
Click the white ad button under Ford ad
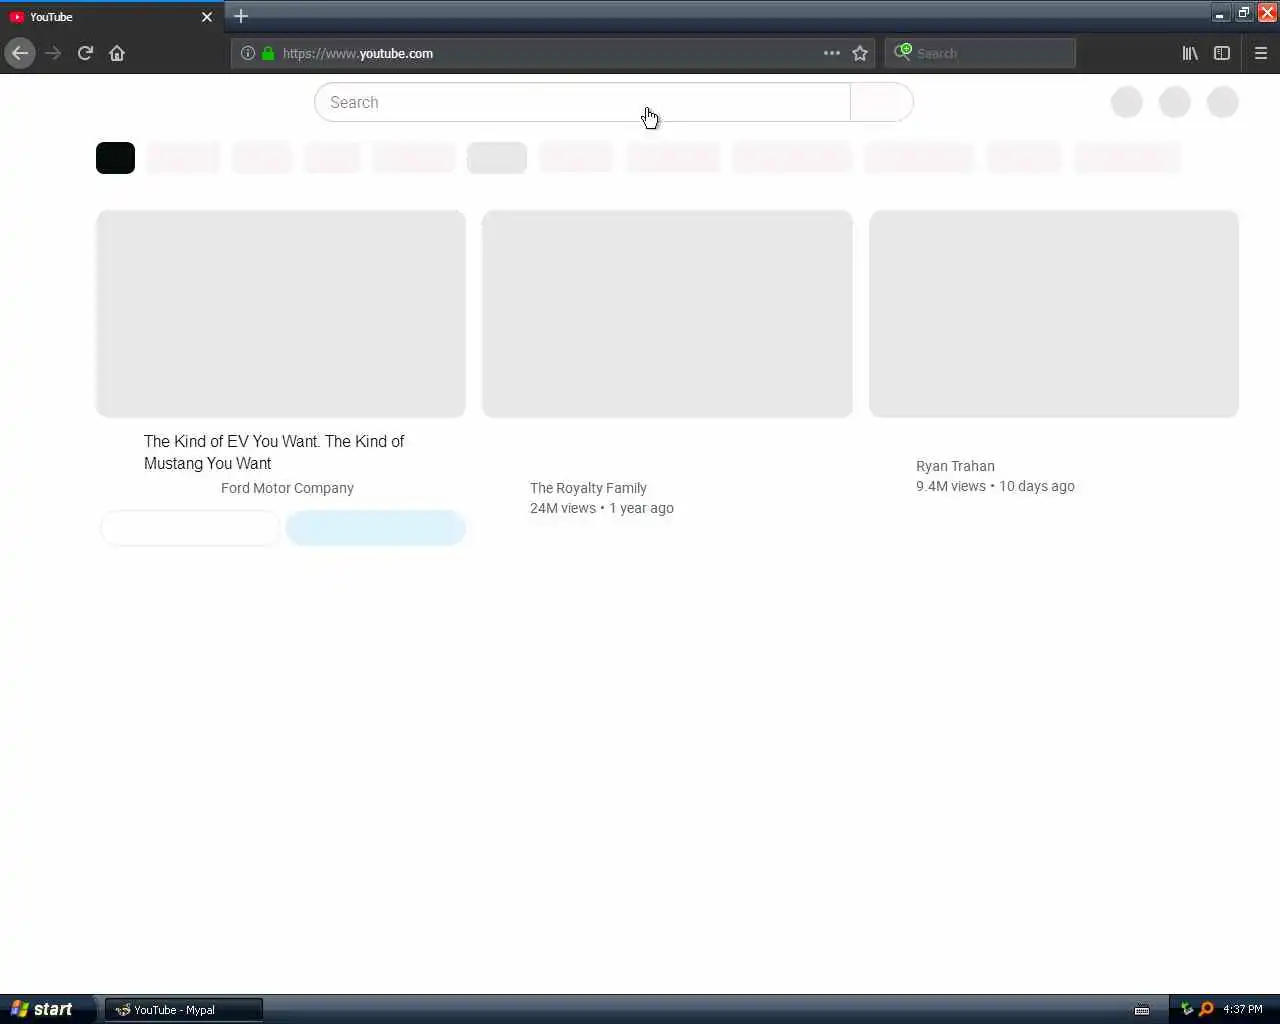(x=190, y=528)
